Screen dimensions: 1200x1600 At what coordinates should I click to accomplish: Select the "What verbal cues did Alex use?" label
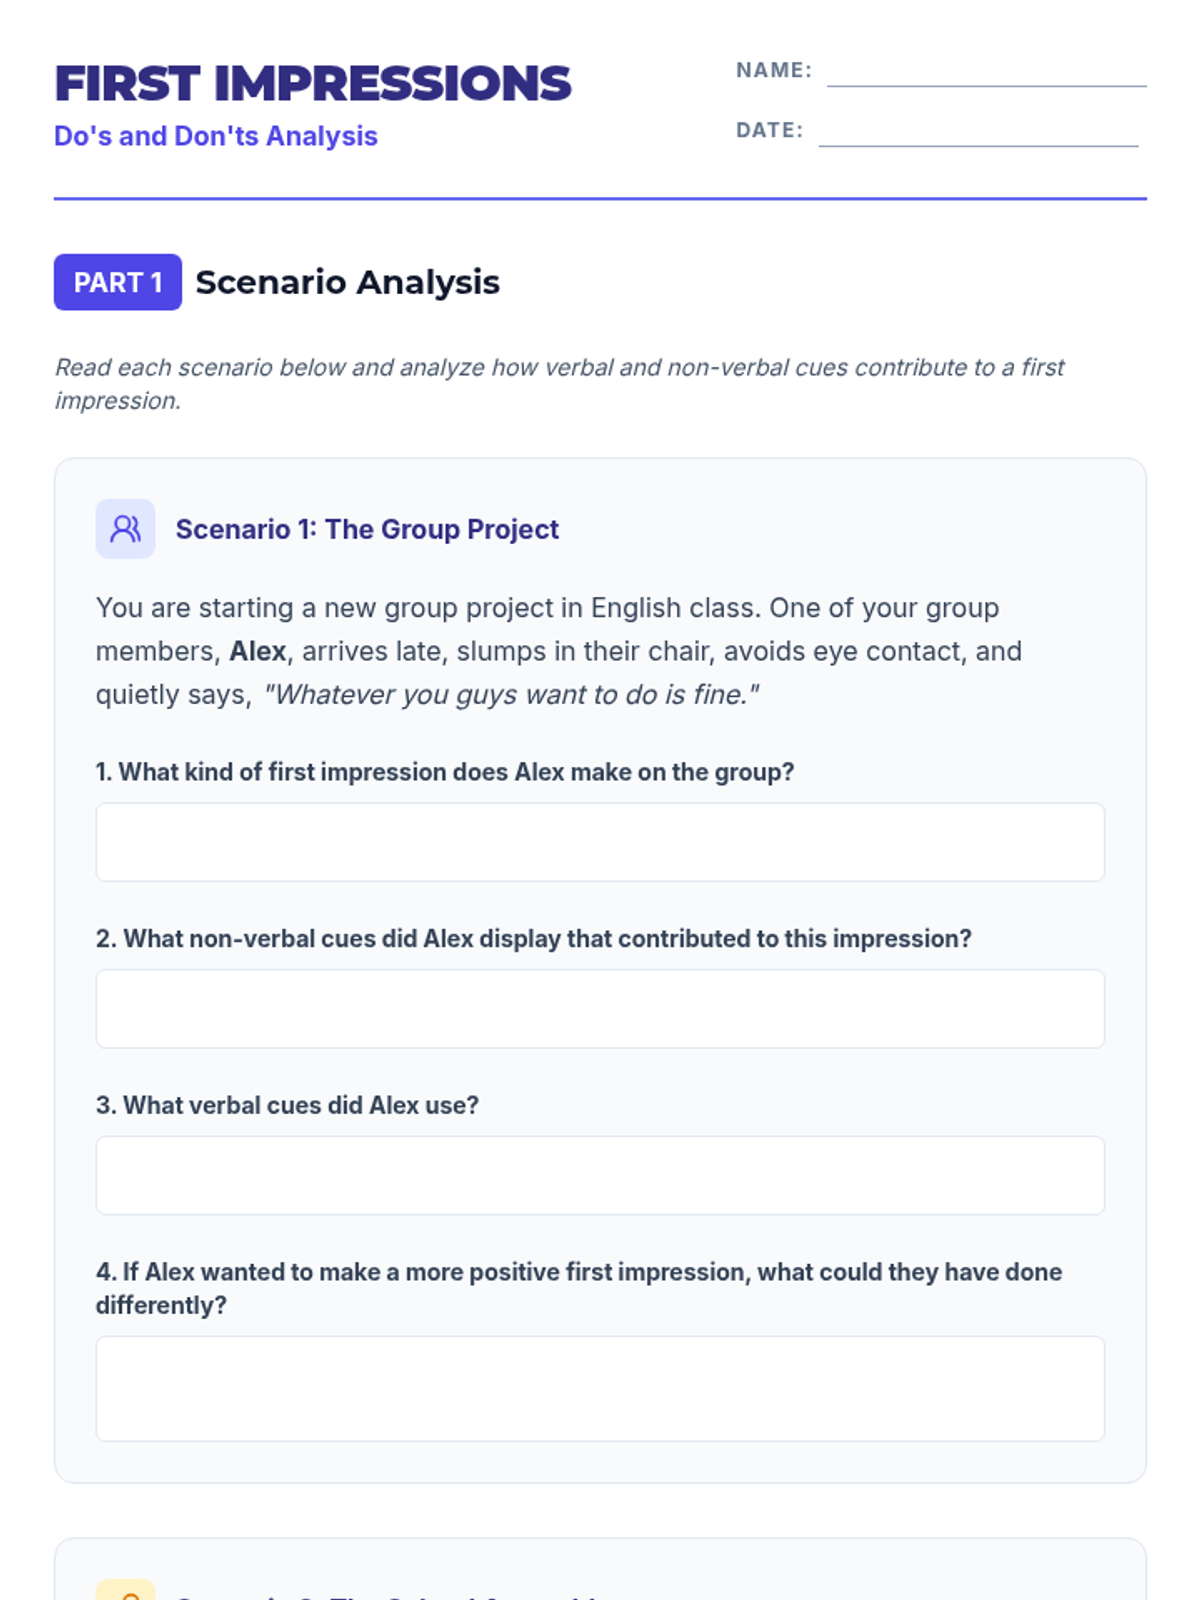(x=288, y=1105)
